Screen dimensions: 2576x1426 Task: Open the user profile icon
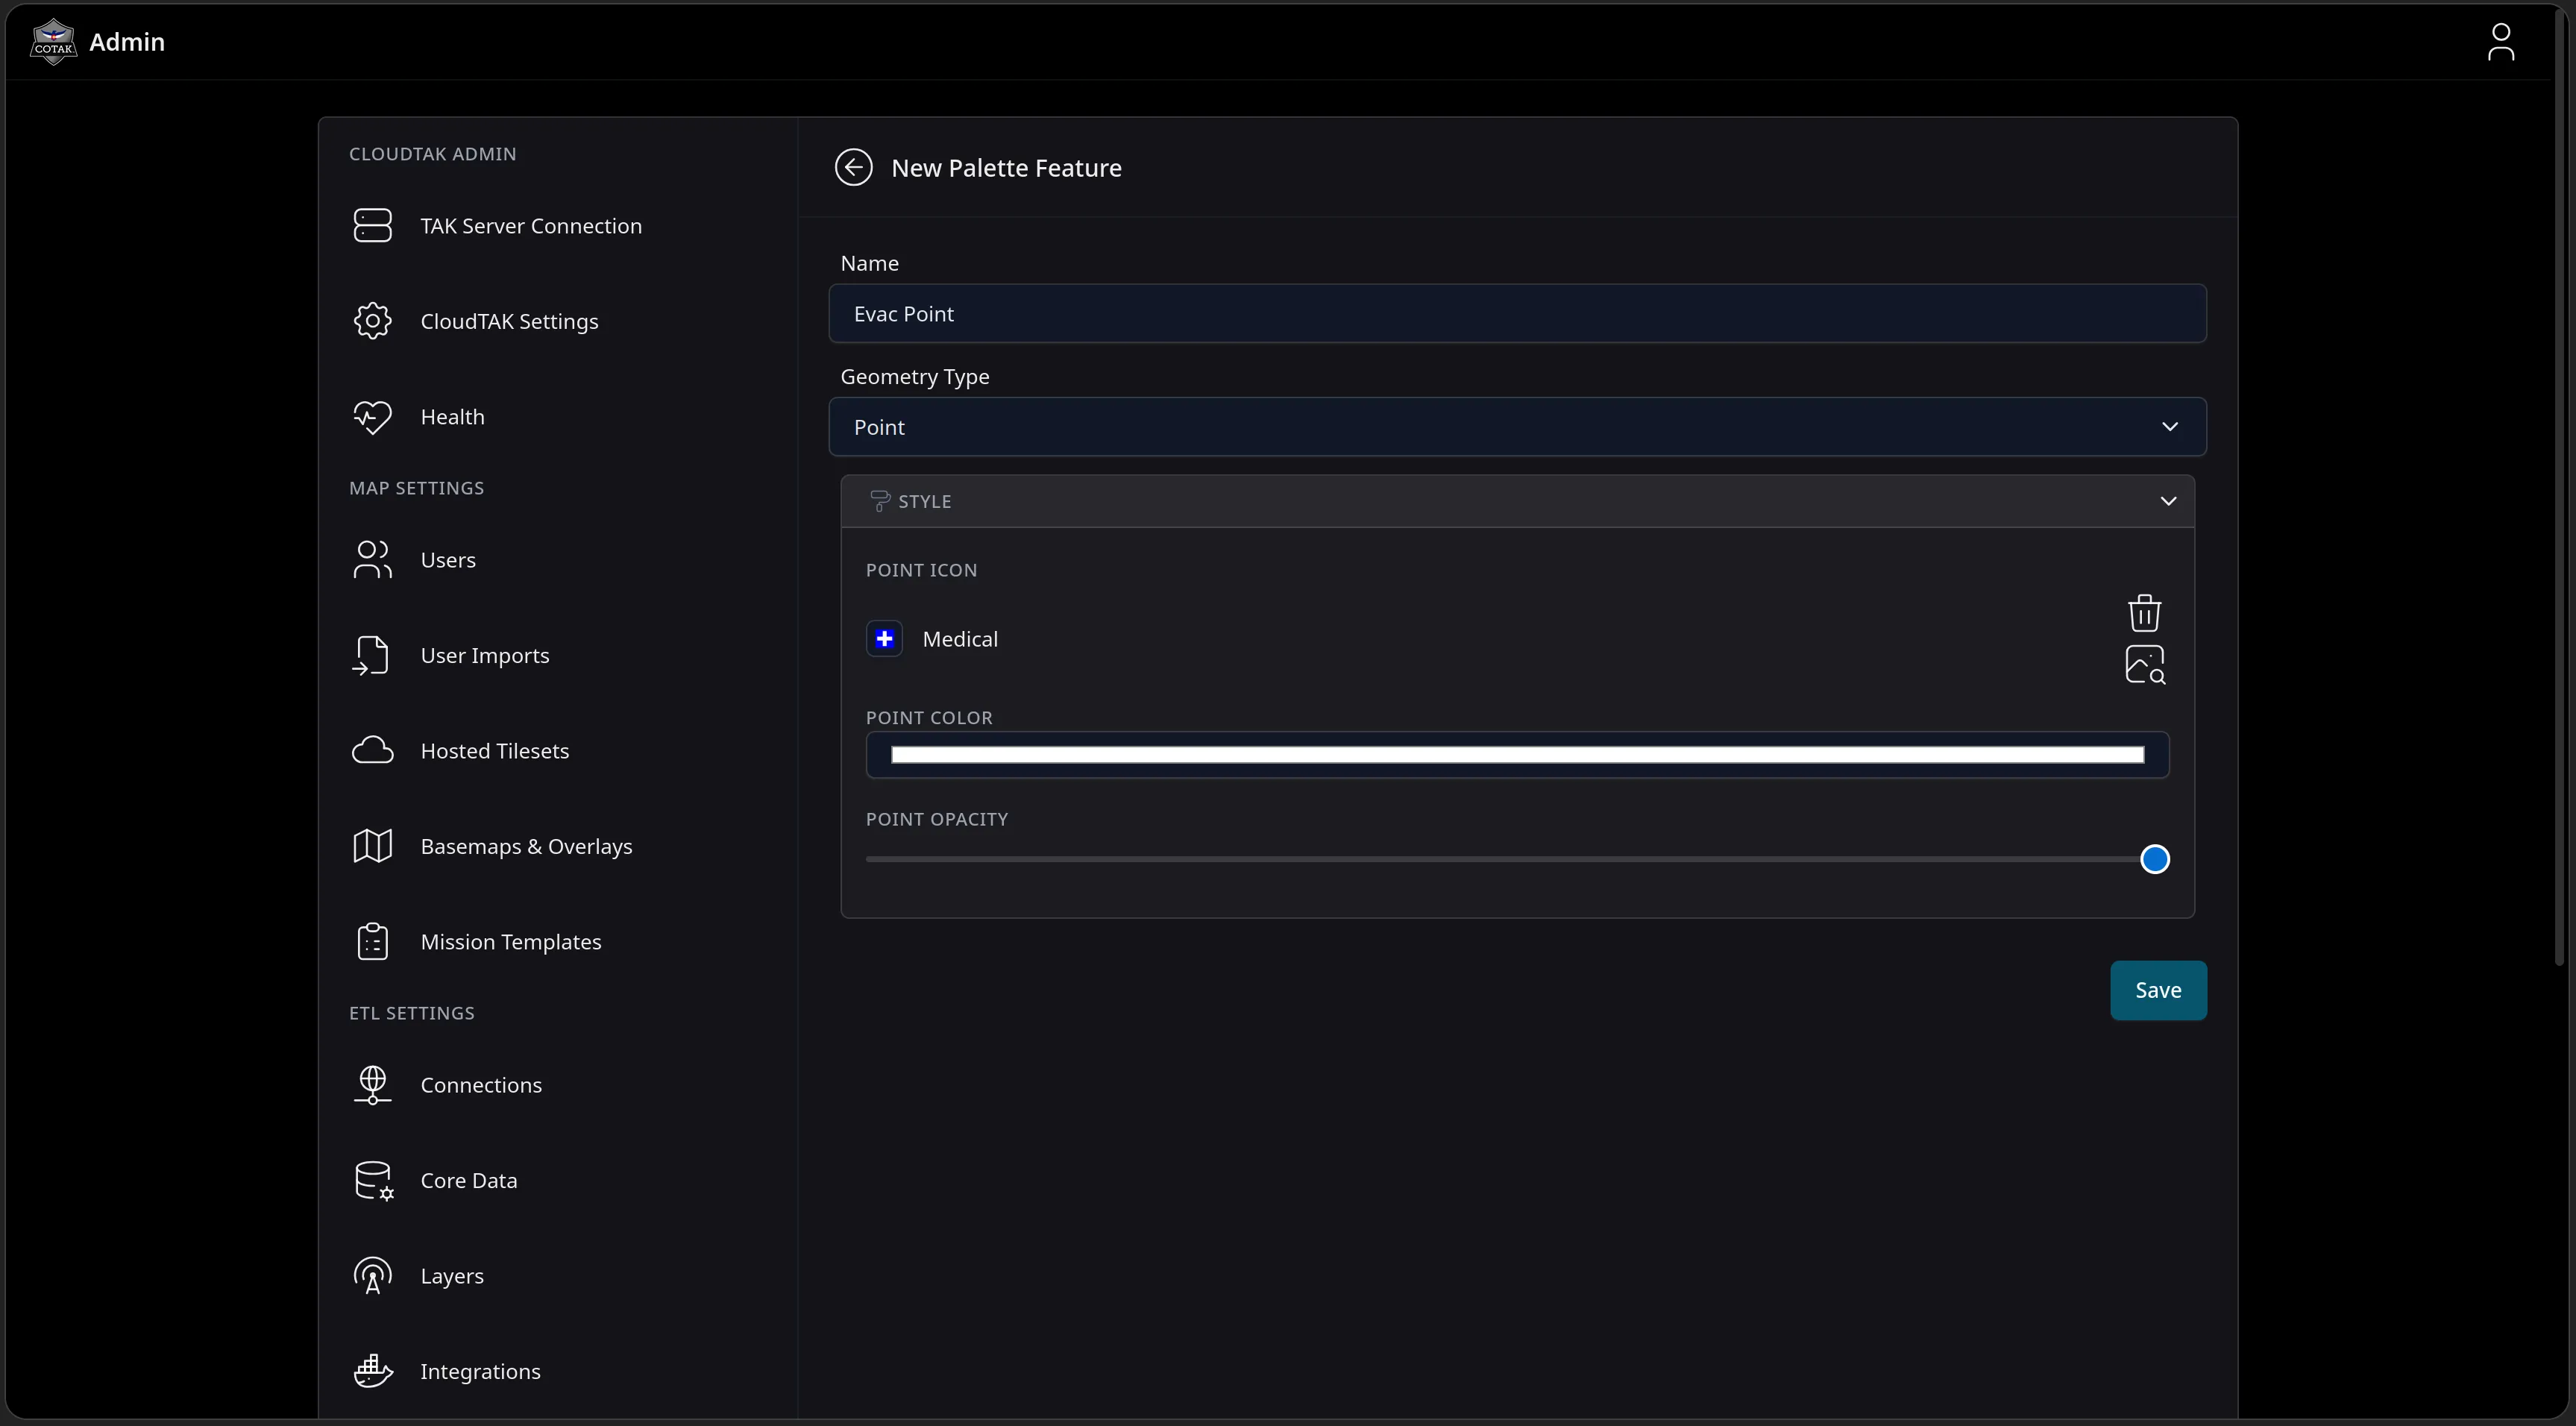(2500, 42)
